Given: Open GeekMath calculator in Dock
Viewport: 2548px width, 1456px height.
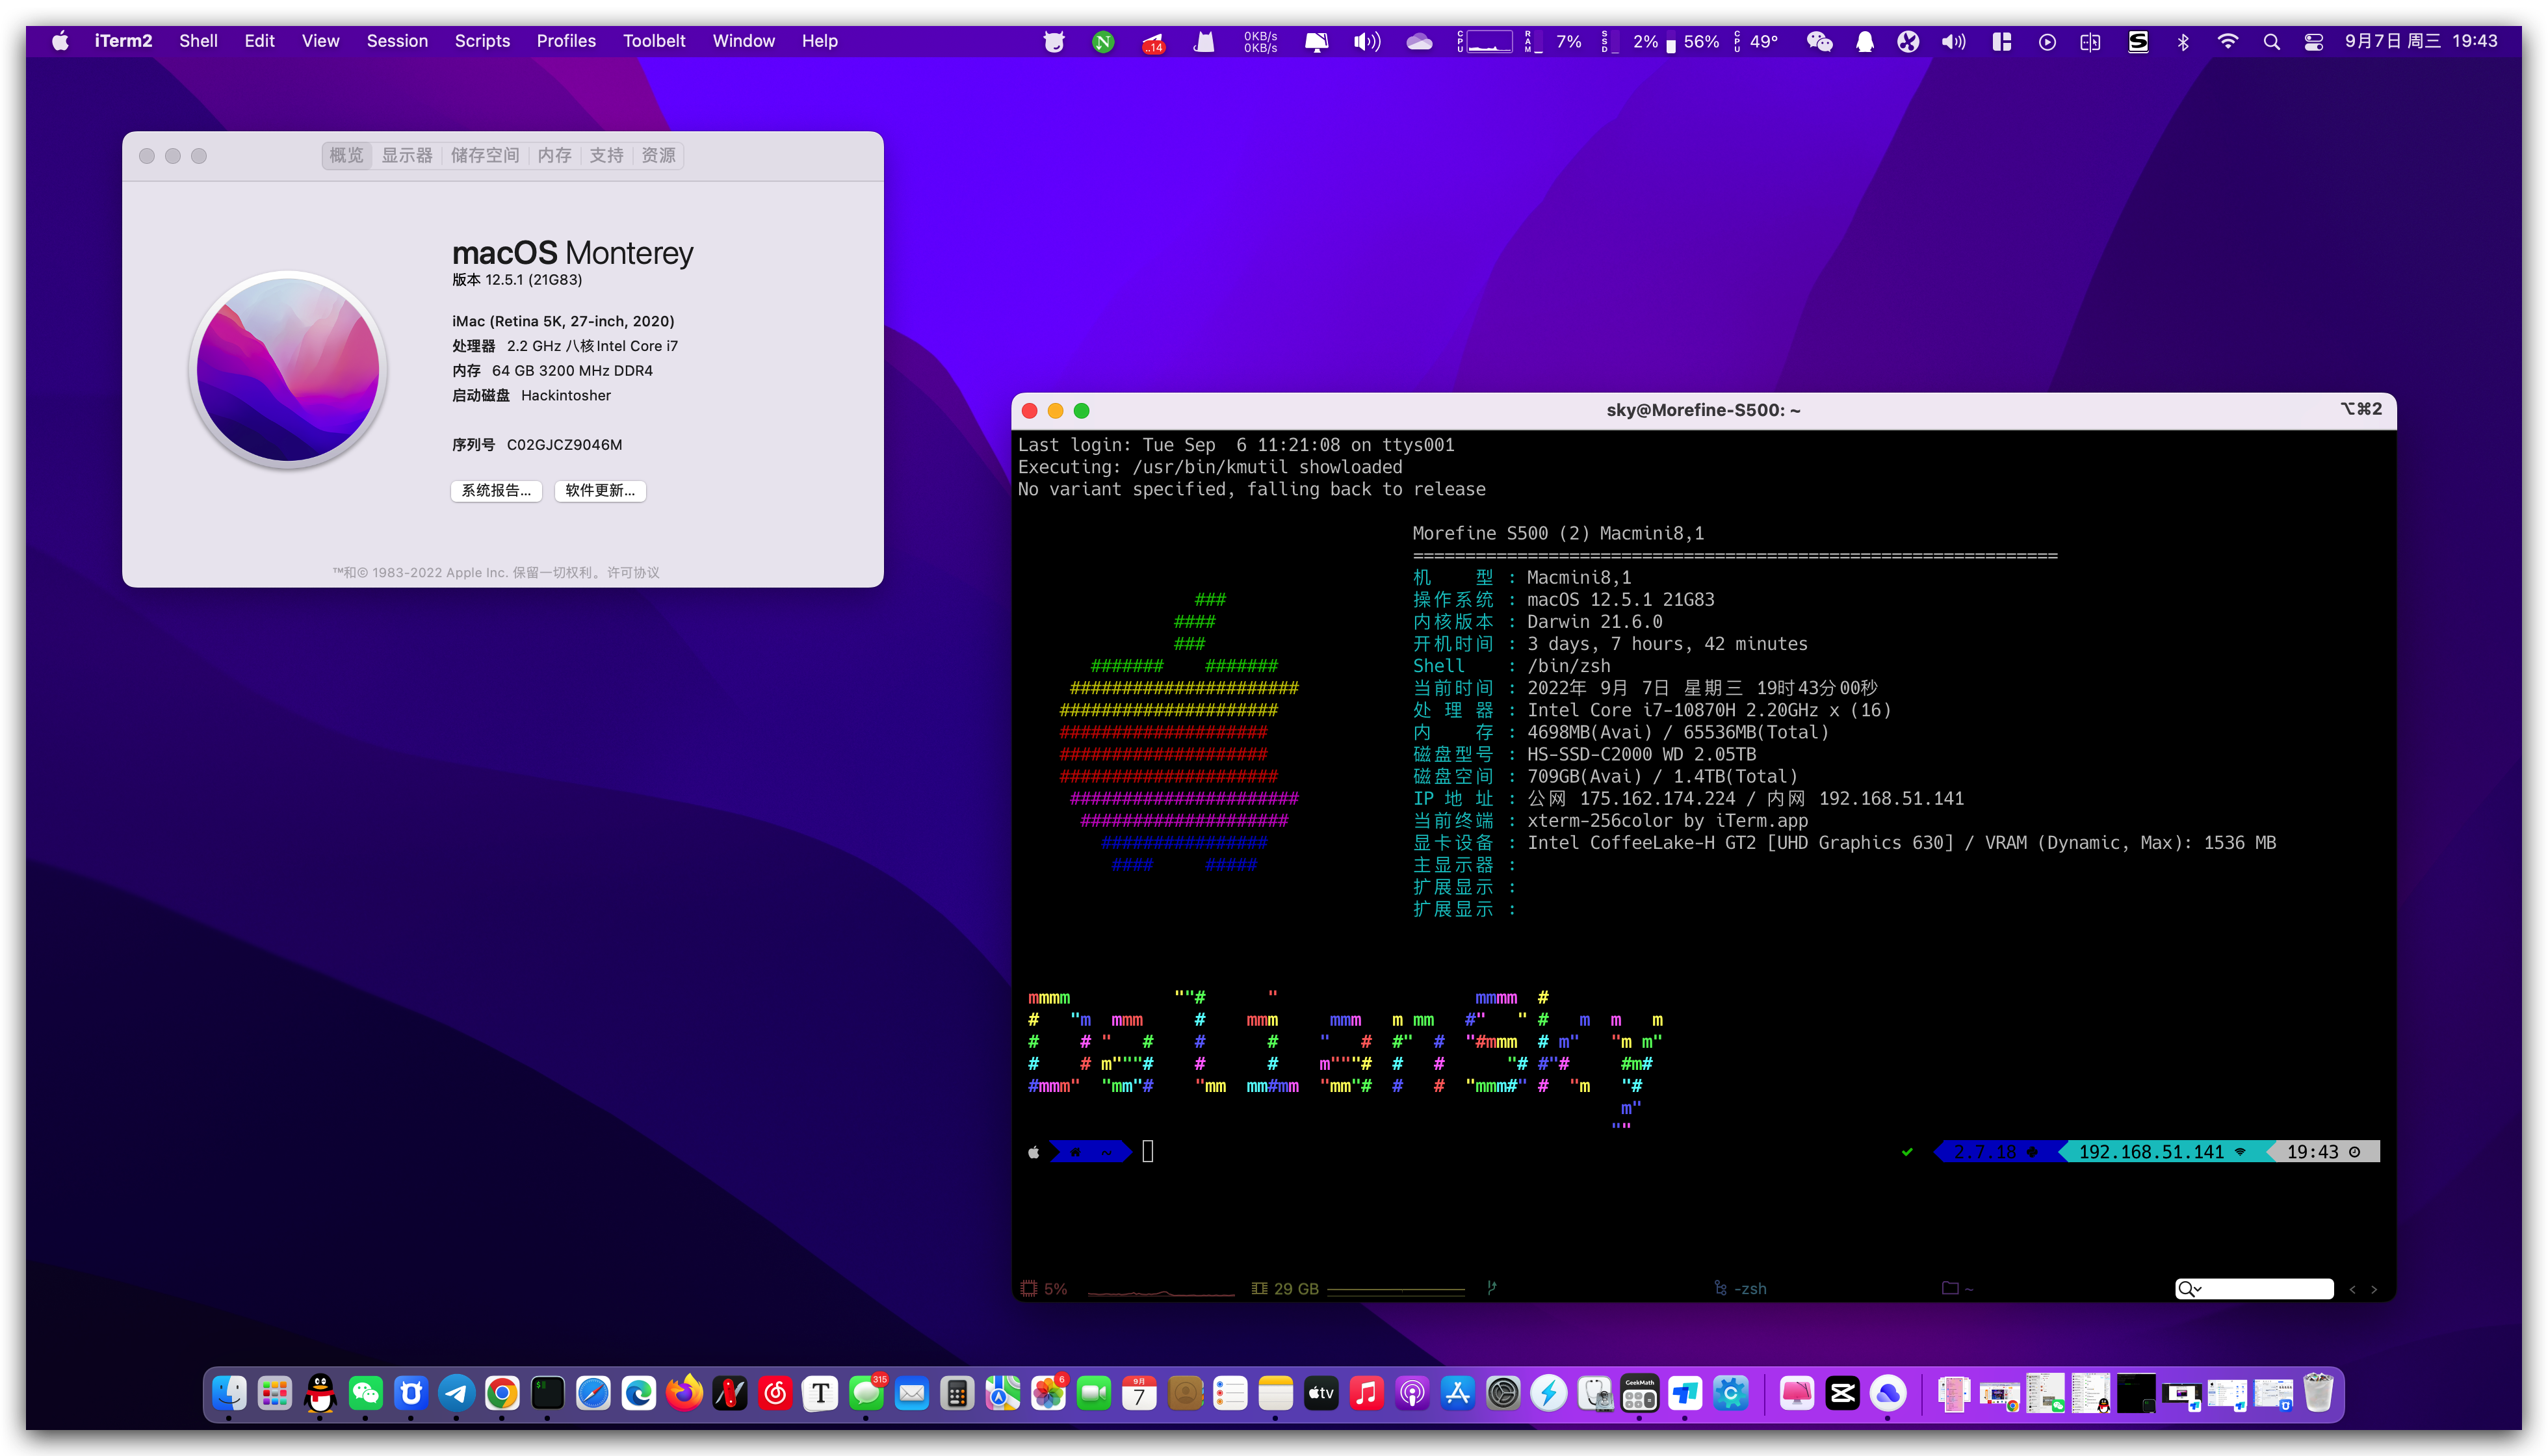Looking at the screenshot, I should tap(1639, 1393).
